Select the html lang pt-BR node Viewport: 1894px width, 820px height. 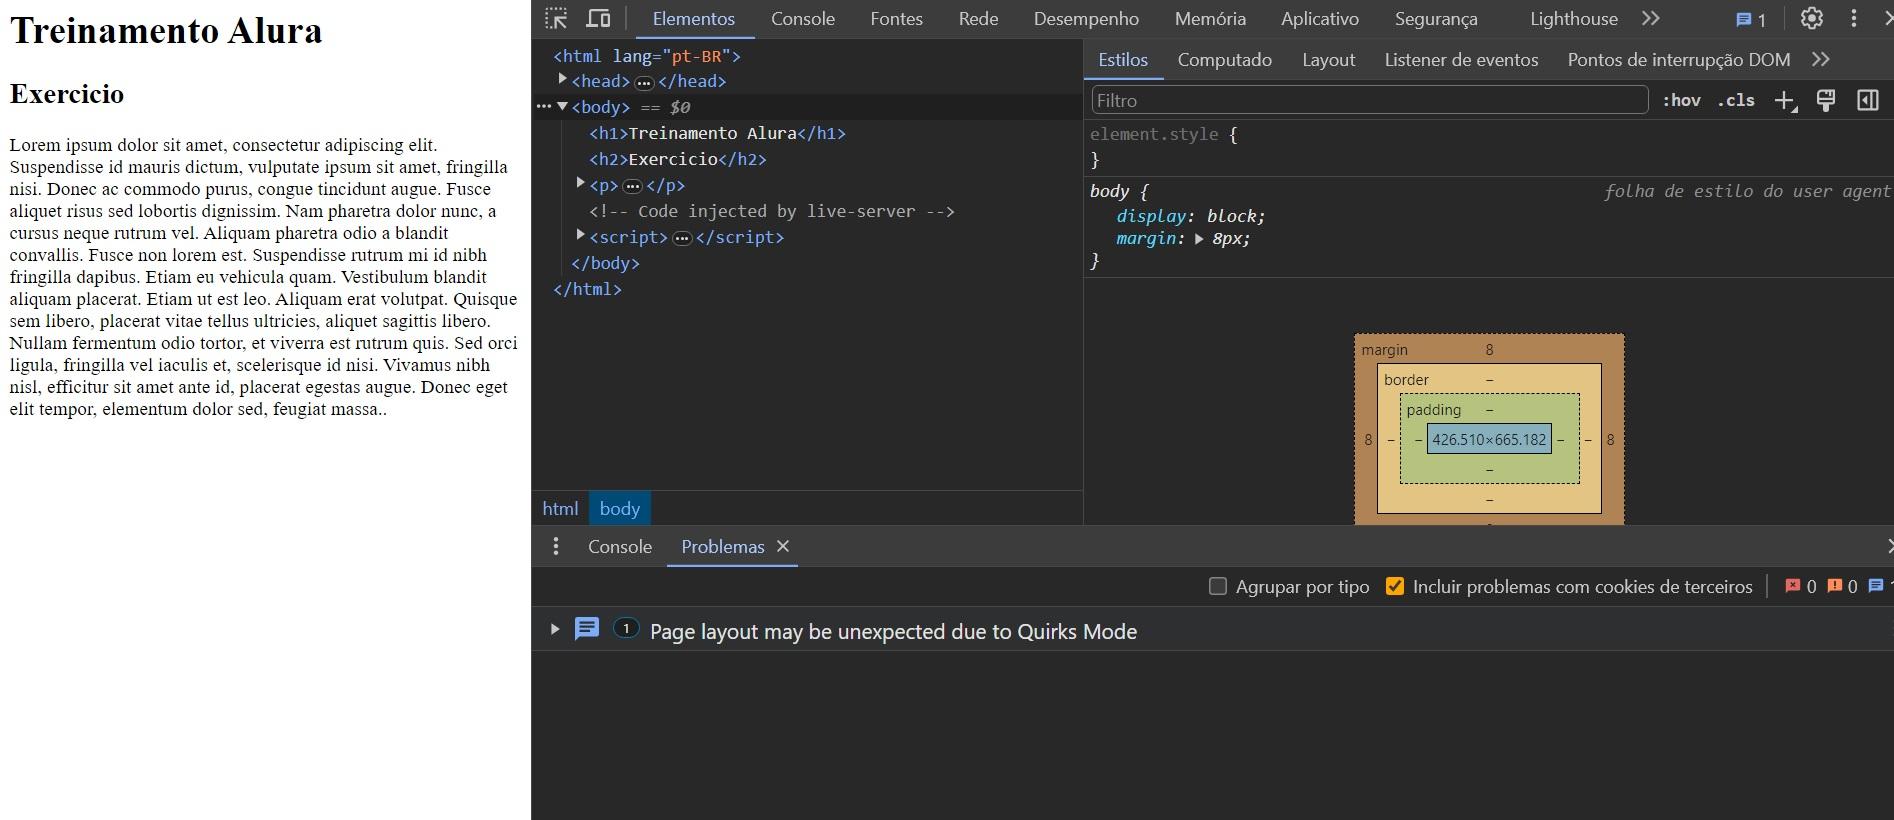[647, 56]
